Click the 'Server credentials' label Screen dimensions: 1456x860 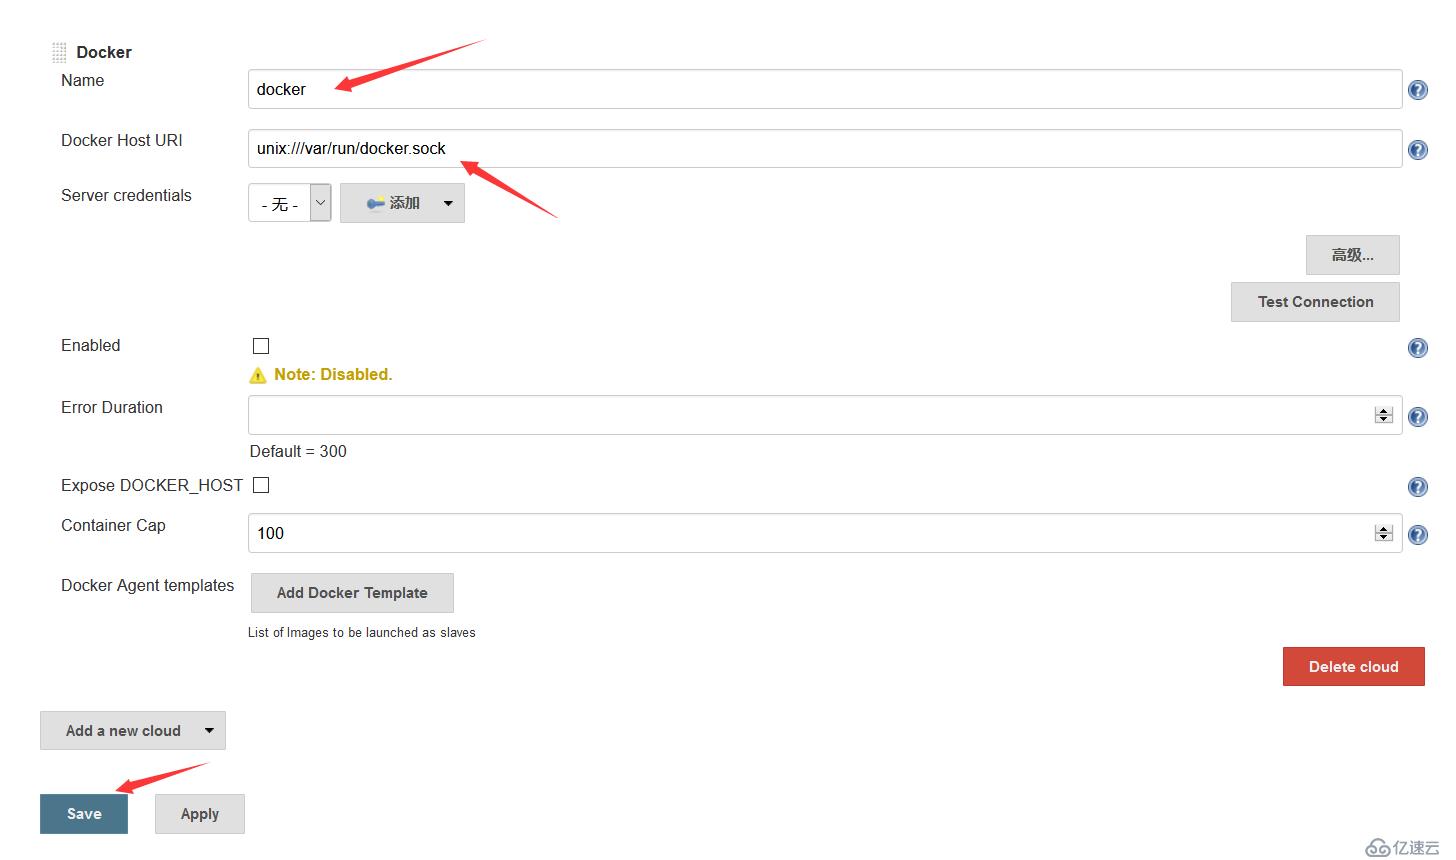click(x=126, y=196)
